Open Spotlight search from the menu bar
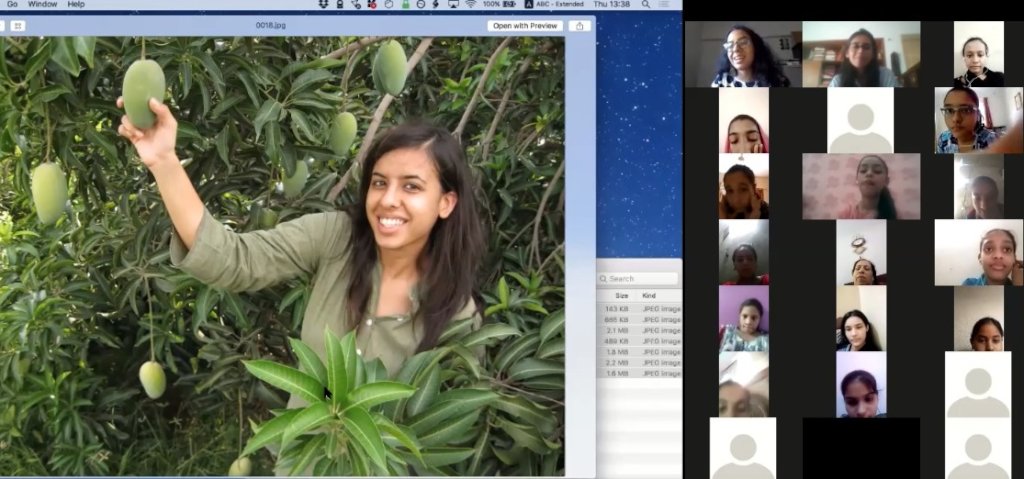Screen dimensions: 1024x479 point(645,5)
